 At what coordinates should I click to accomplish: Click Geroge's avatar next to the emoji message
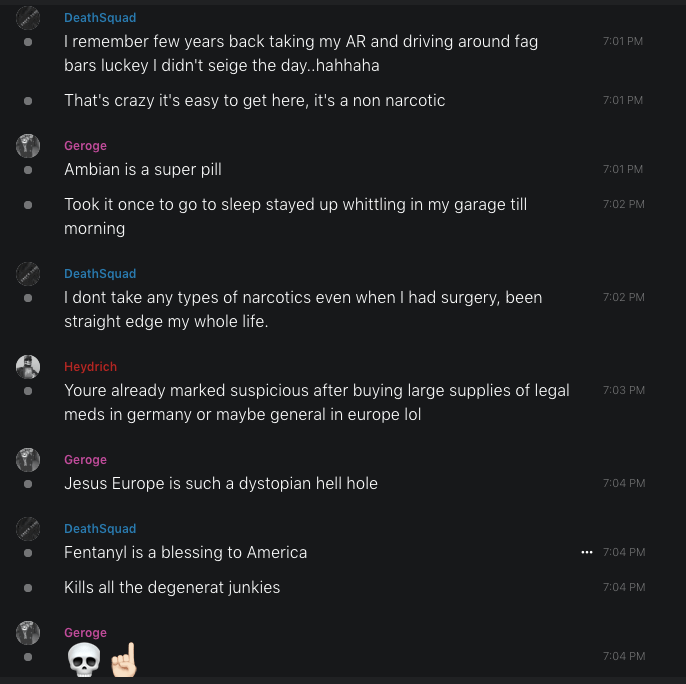click(x=28, y=633)
